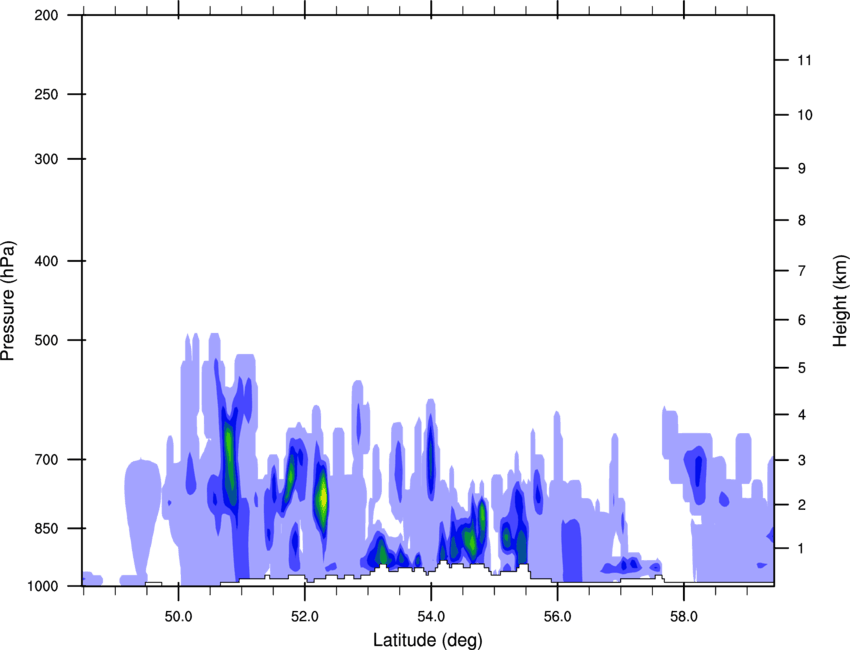Select the 300 pressure tick label

click(x=46, y=159)
